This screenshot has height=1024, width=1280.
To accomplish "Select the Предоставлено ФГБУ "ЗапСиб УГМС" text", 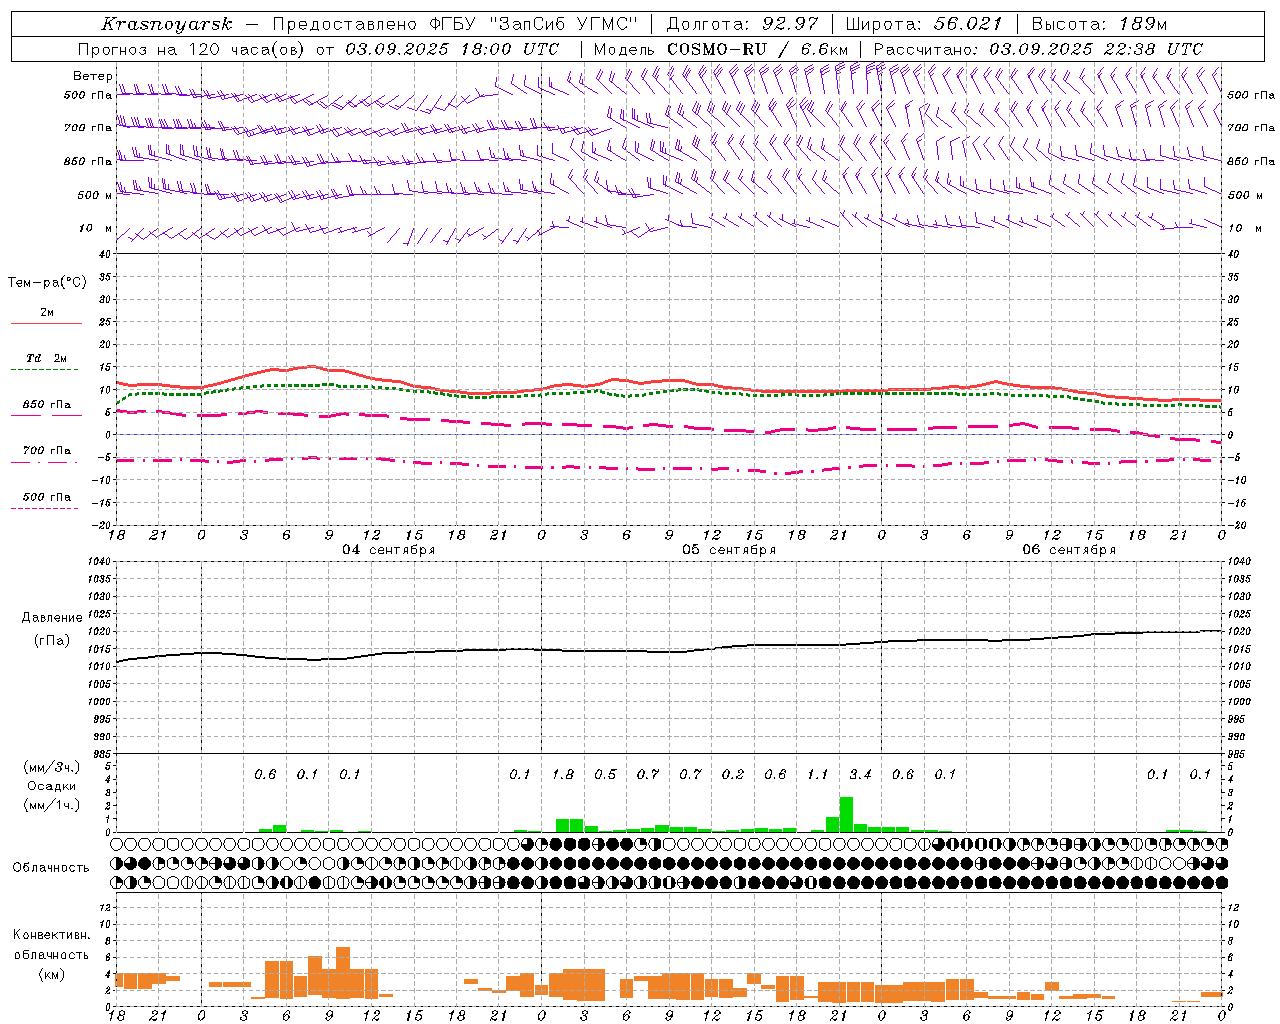I will pos(455,24).
